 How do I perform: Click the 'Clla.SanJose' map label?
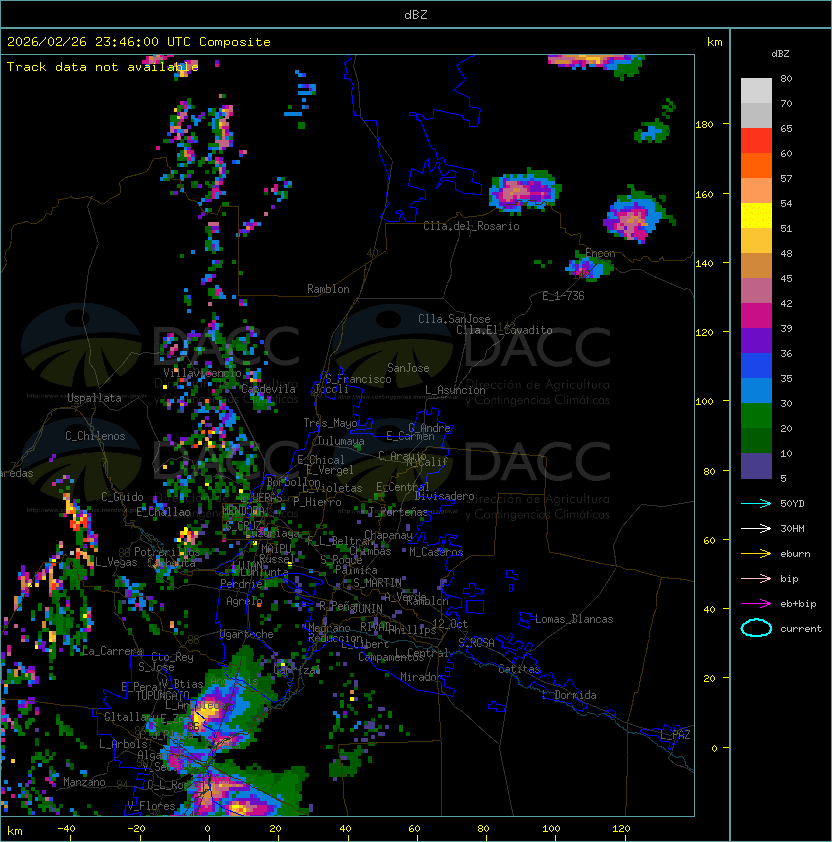point(454,319)
